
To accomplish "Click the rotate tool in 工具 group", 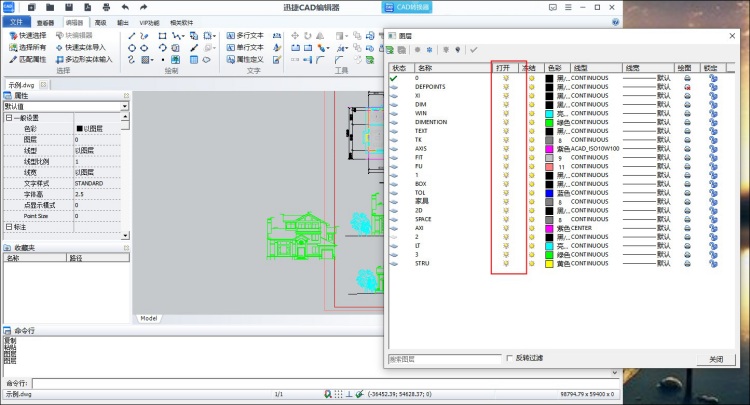I will pyautogui.click(x=308, y=36).
